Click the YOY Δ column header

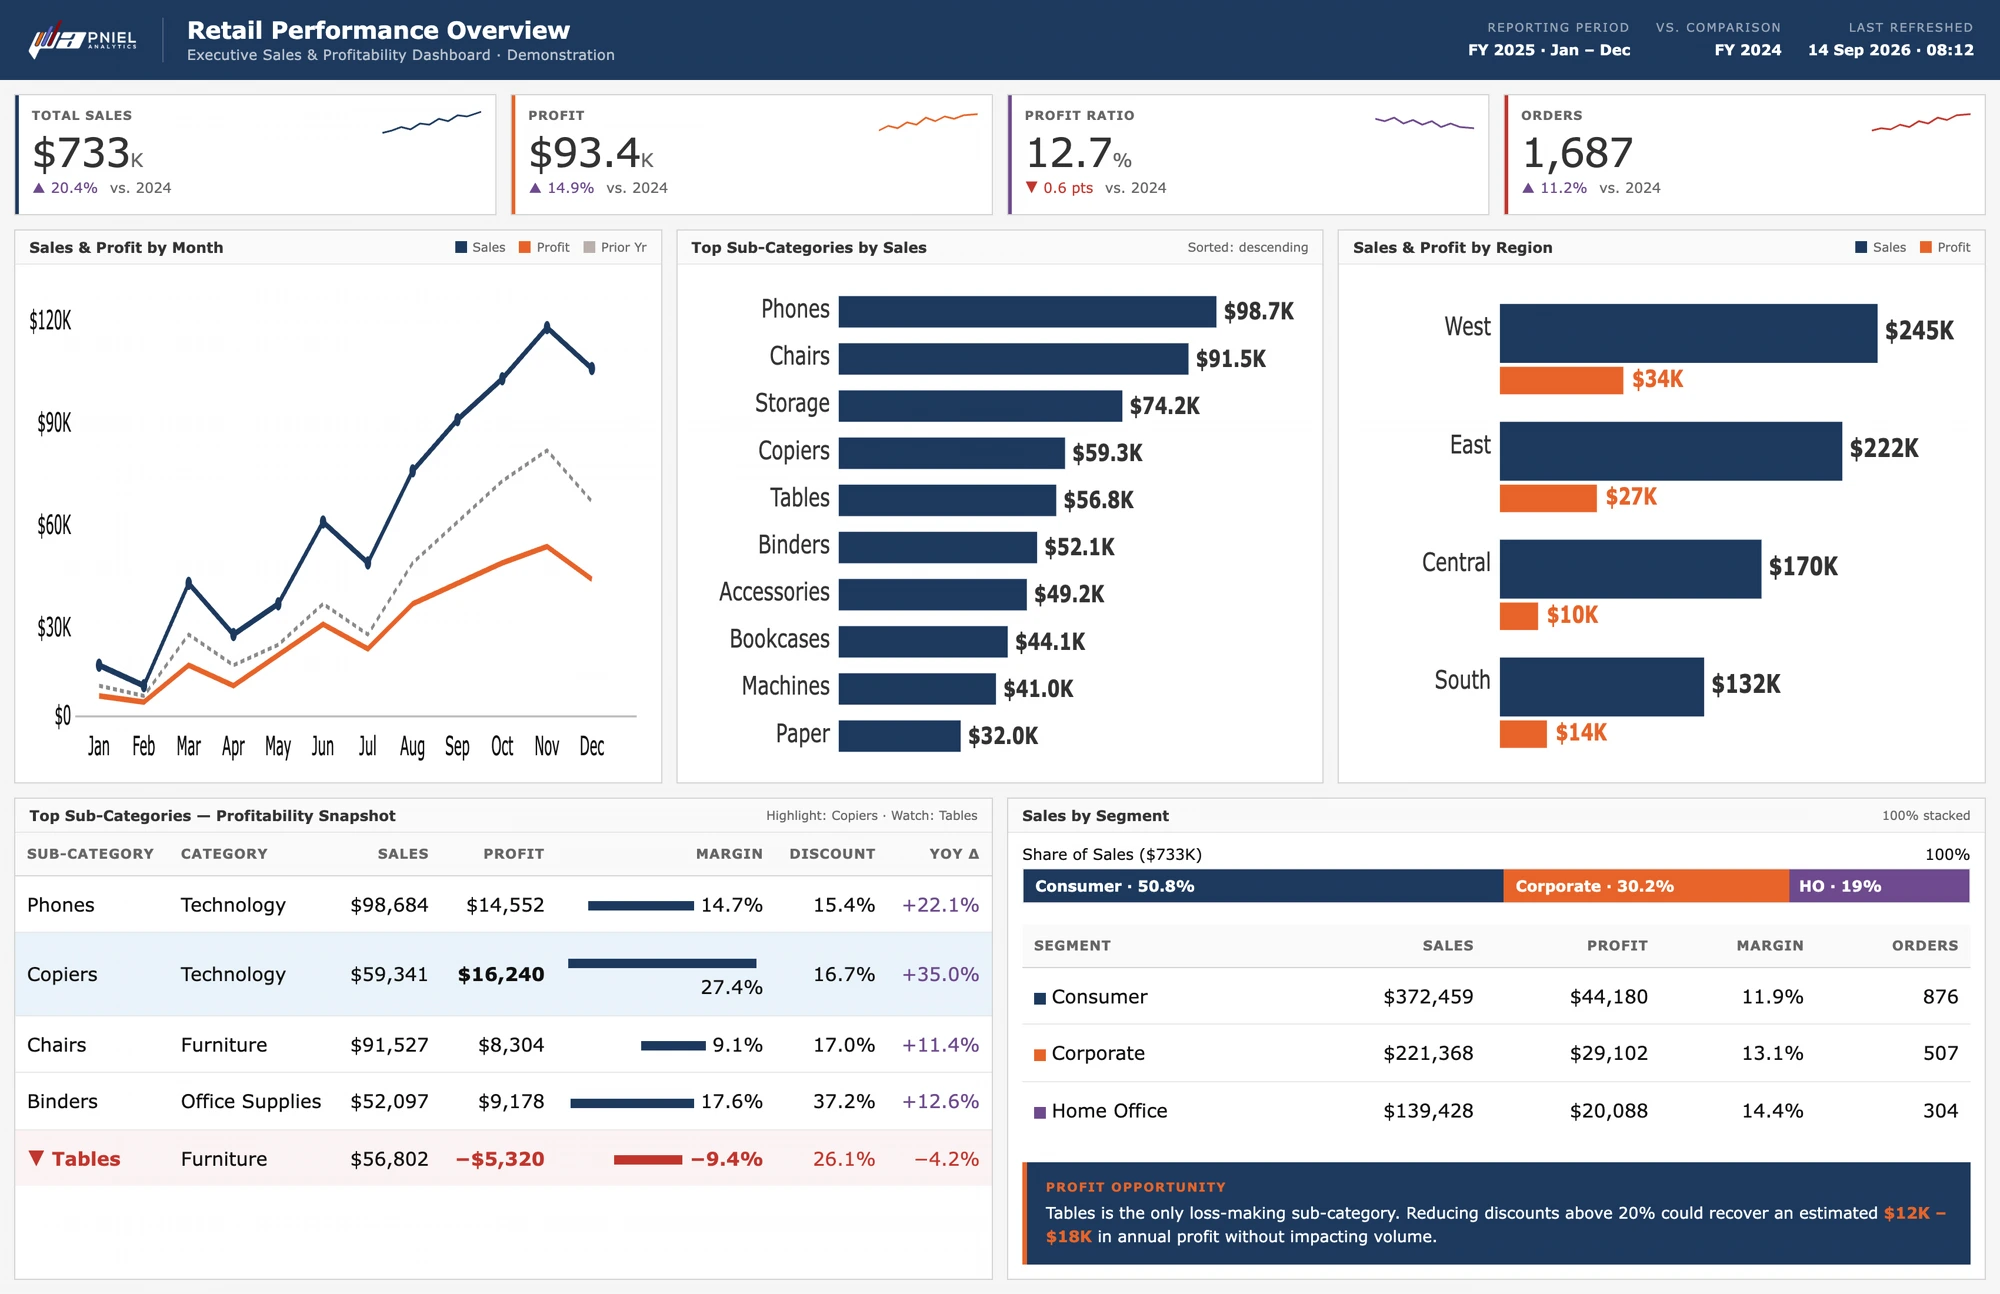tap(954, 854)
